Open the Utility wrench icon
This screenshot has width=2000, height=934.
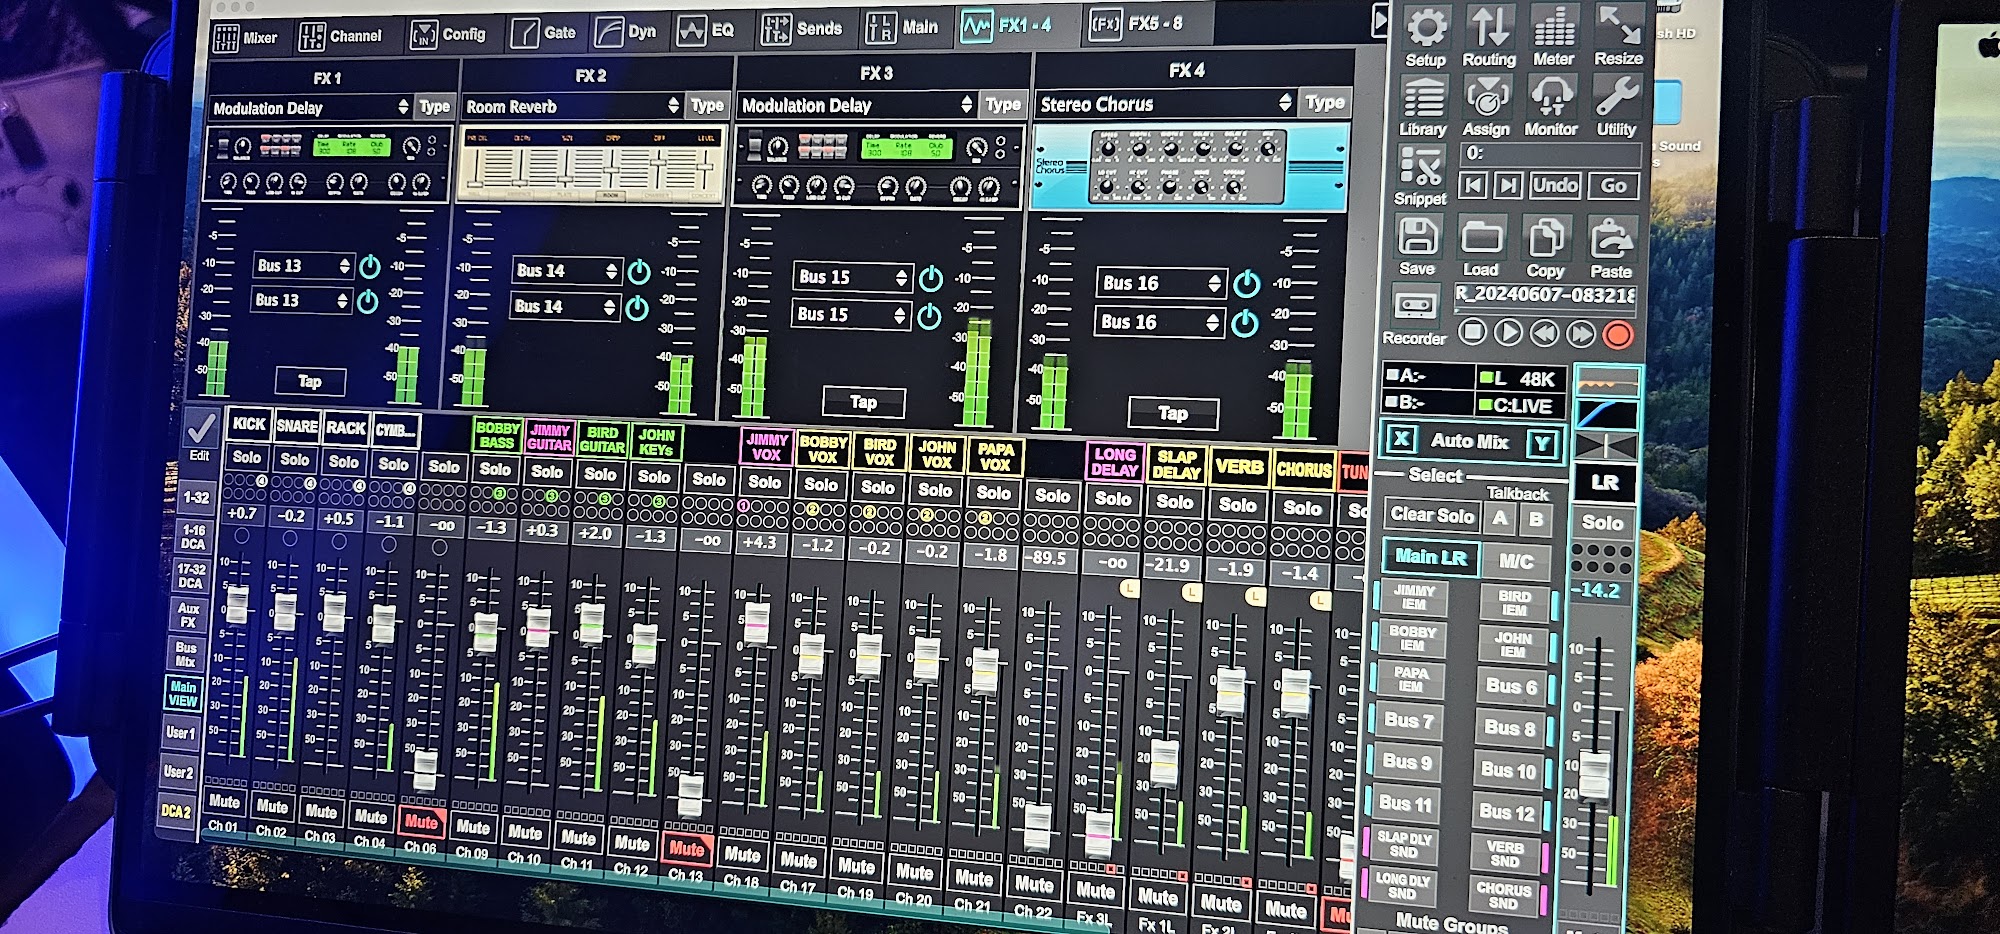click(1616, 99)
